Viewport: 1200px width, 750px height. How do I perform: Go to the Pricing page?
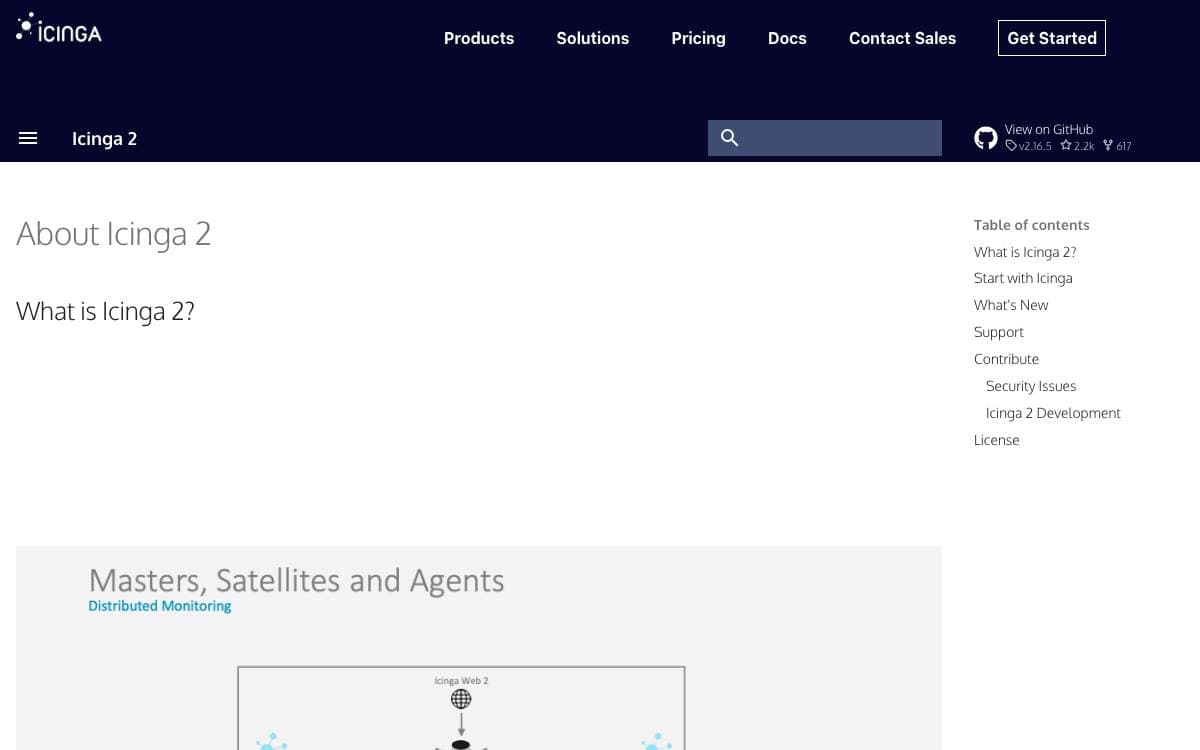pos(698,38)
